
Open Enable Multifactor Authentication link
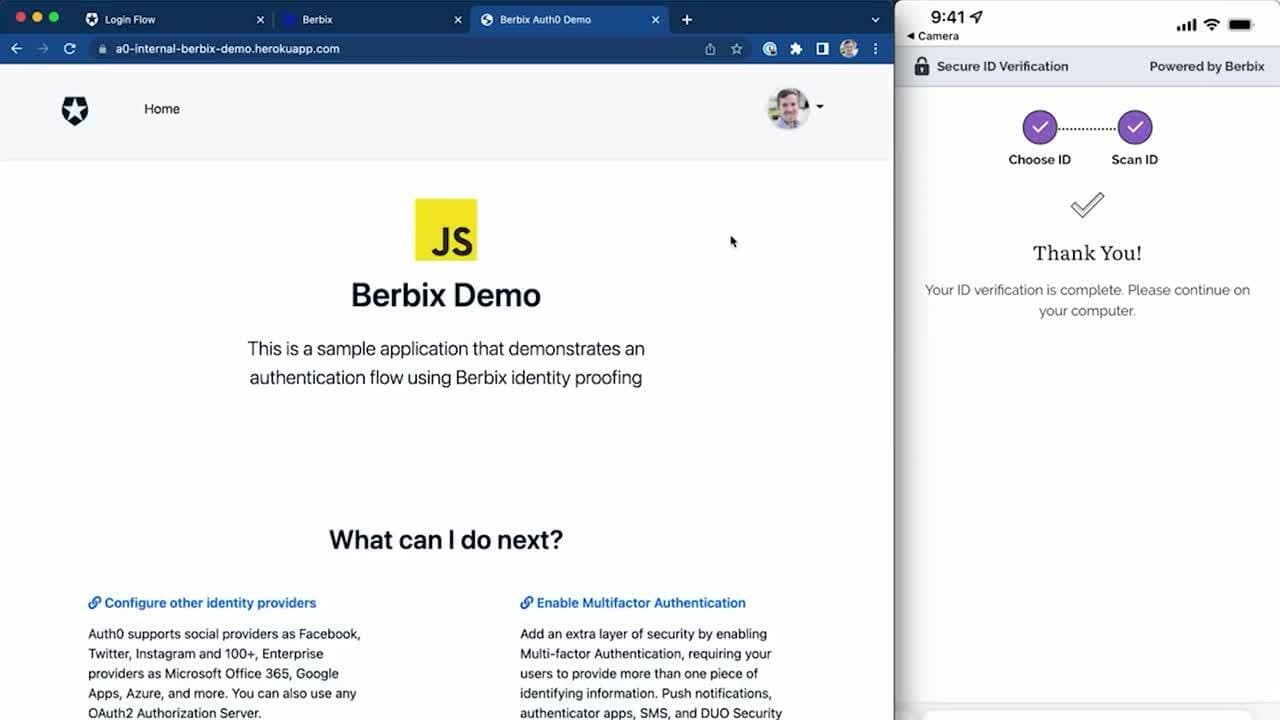point(640,603)
